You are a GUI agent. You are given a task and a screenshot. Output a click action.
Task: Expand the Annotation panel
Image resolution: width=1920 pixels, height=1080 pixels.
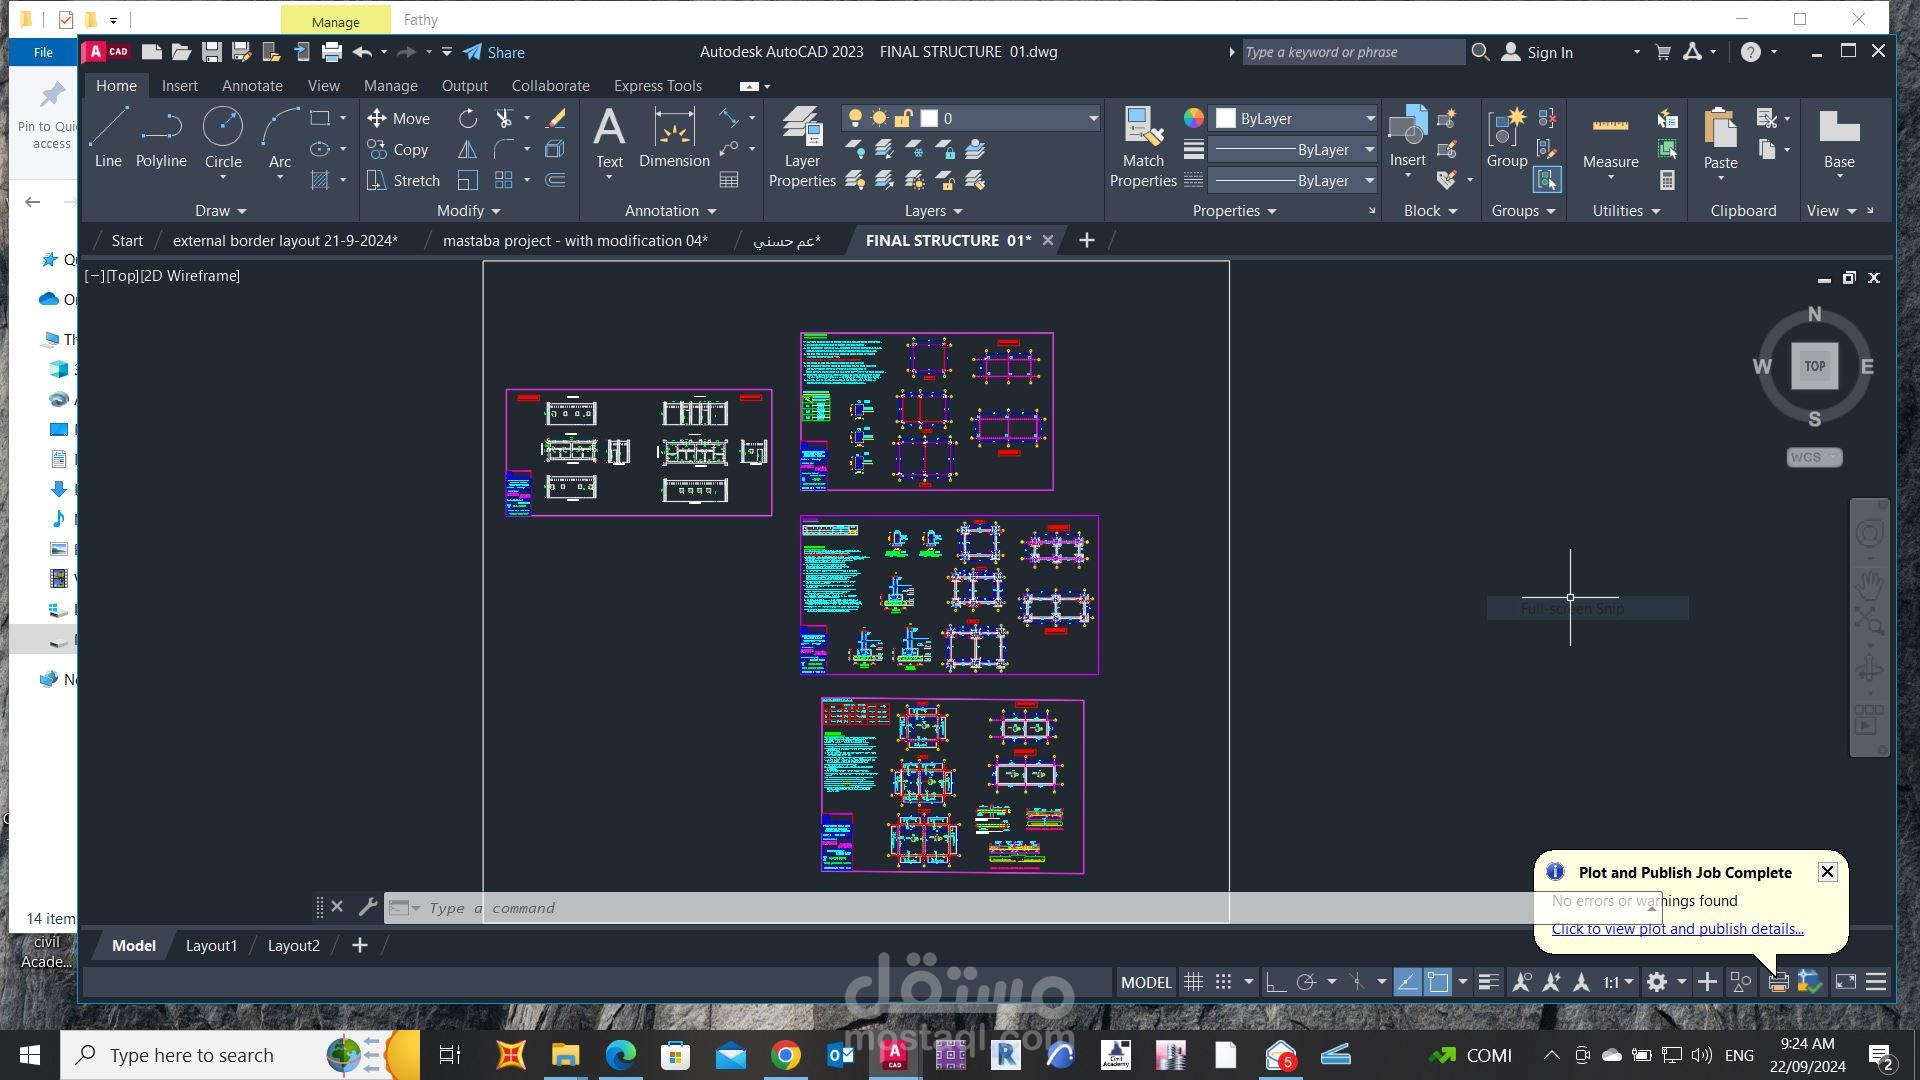[671, 210]
